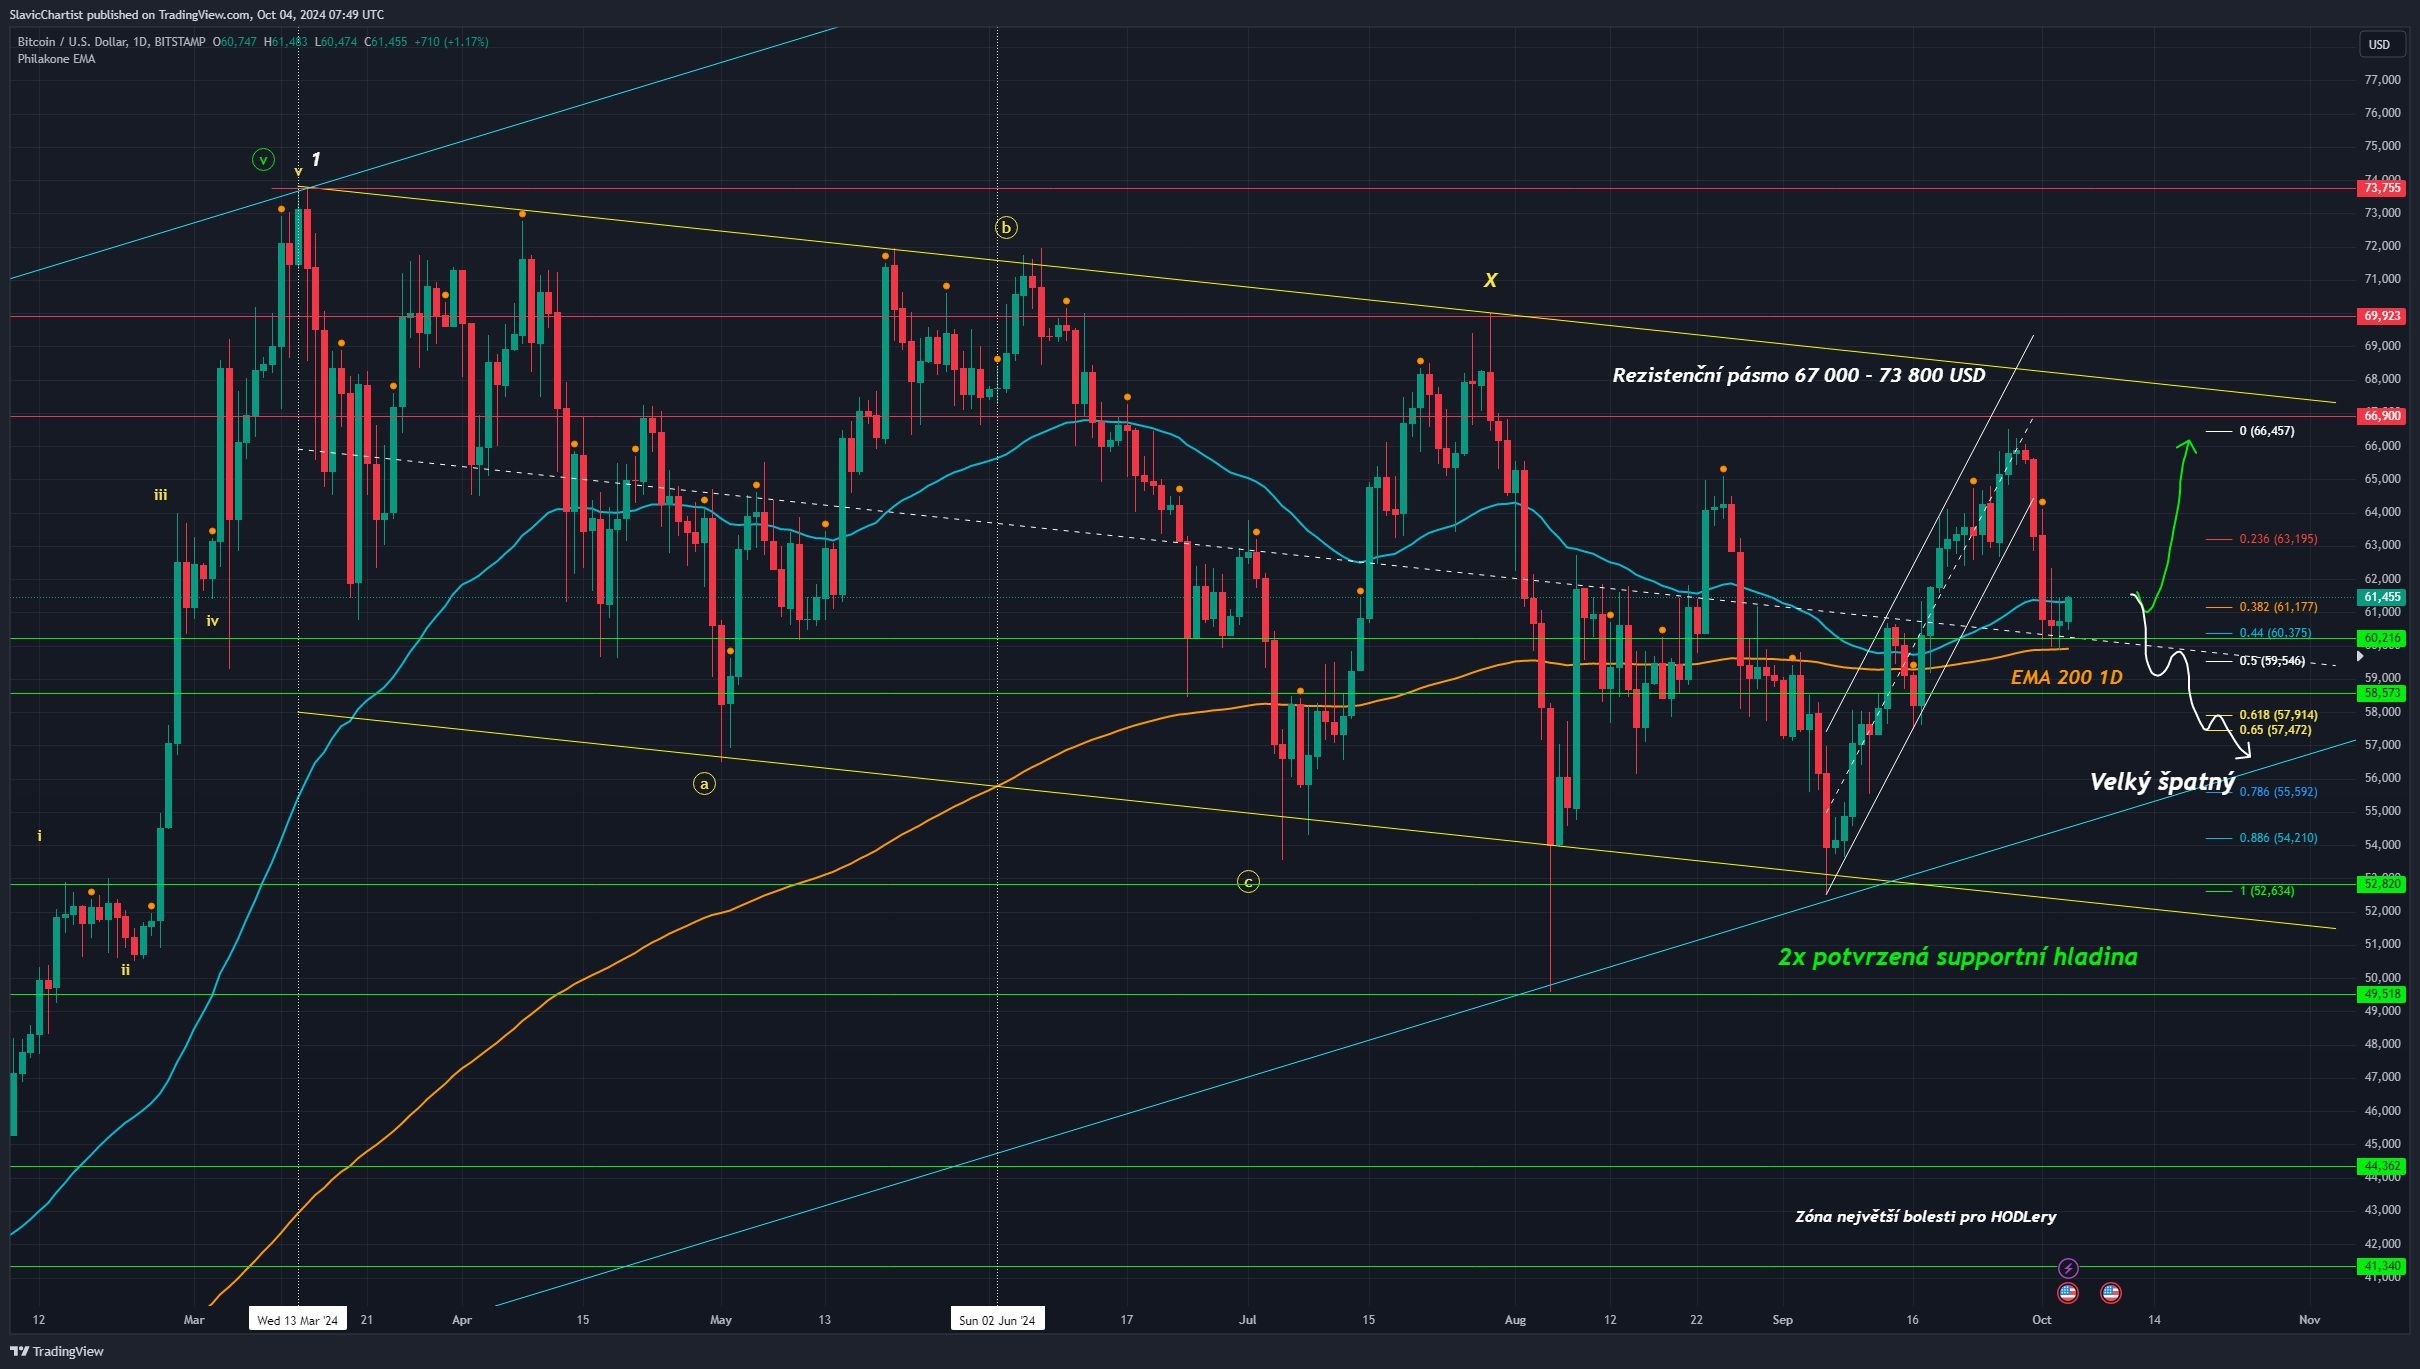2420x1369 pixels.
Task: Open the USD currency selector top right
Action: click(2378, 44)
